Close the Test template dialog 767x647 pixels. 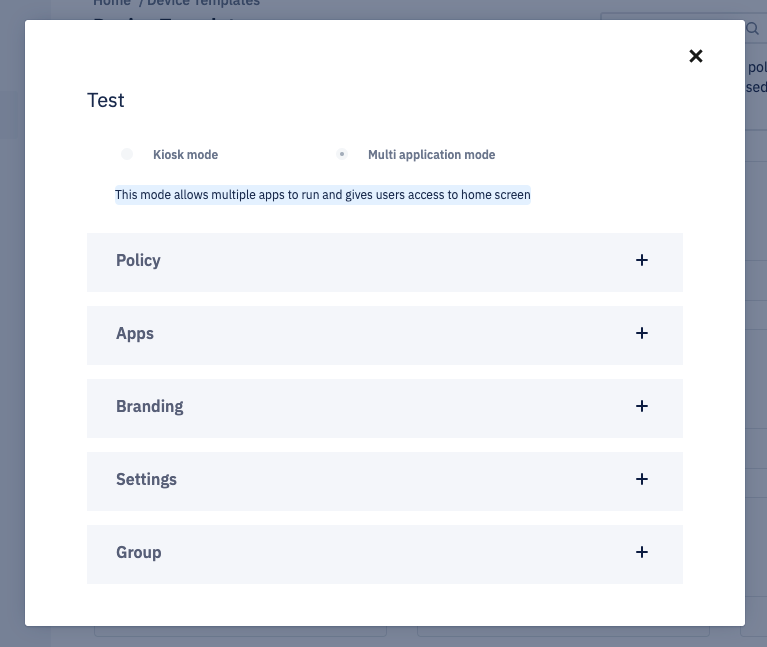point(696,56)
